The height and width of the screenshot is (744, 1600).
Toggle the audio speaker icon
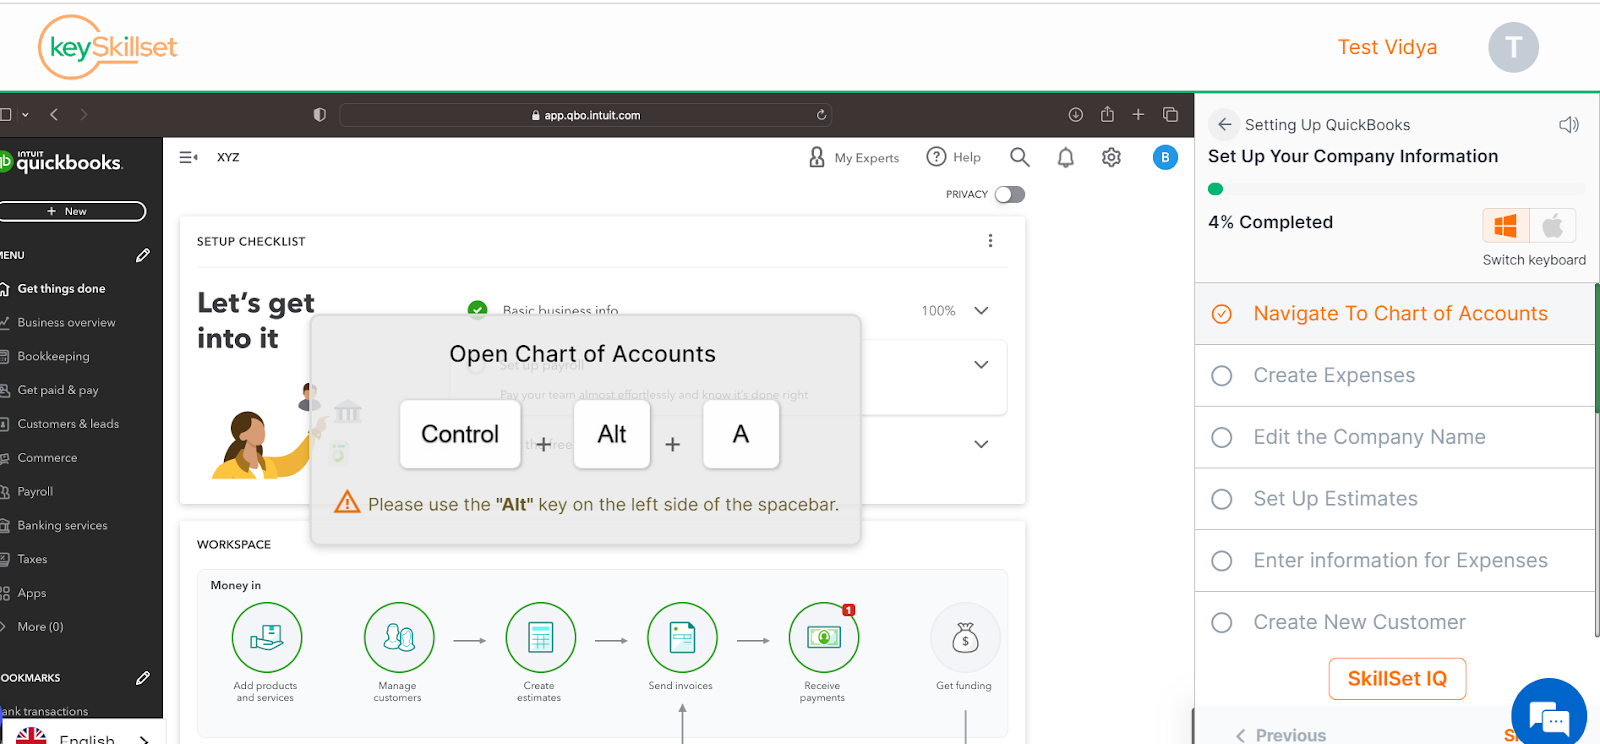1569,125
